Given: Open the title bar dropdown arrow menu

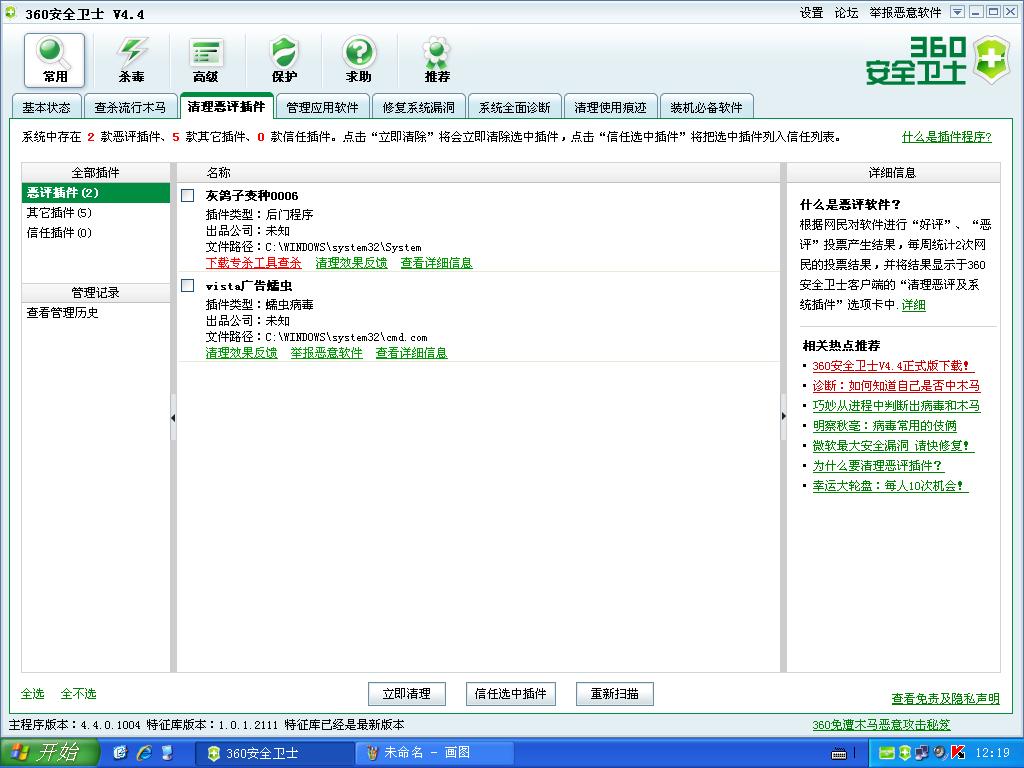Looking at the screenshot, I should coord(957,12).
